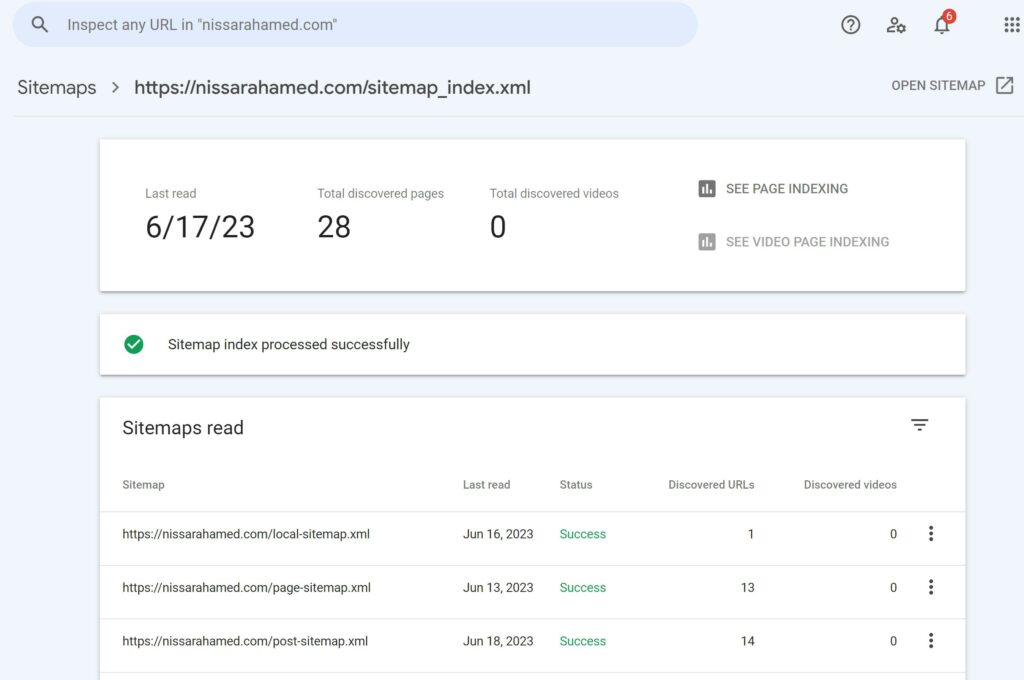Select the local-sitemap.xml URL in table
This screenshot has height=680, width=1024.
click(x=245, y=534)
